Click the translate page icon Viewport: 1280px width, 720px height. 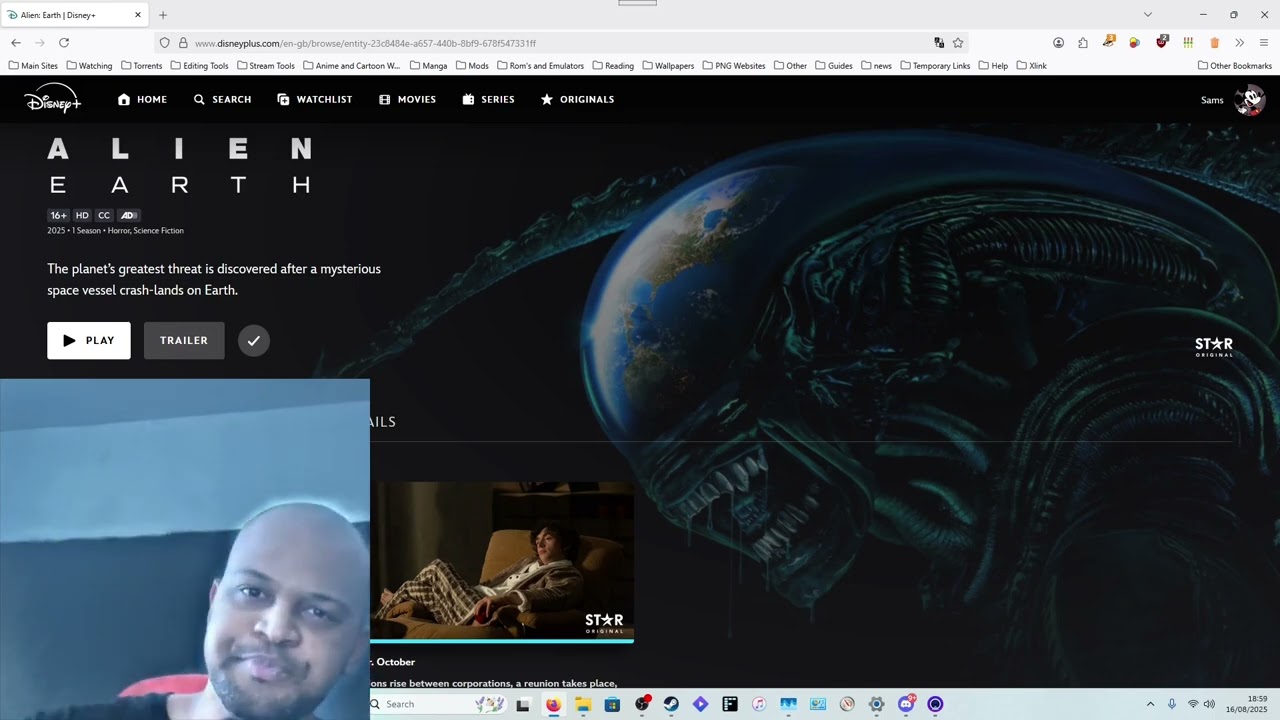939,43
